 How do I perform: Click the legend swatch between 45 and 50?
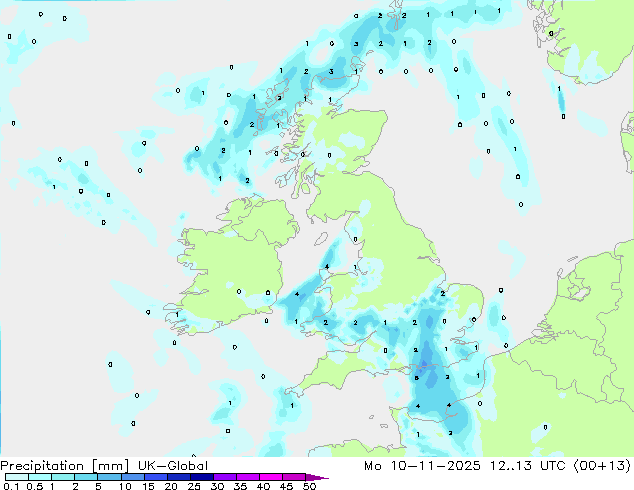294,477
